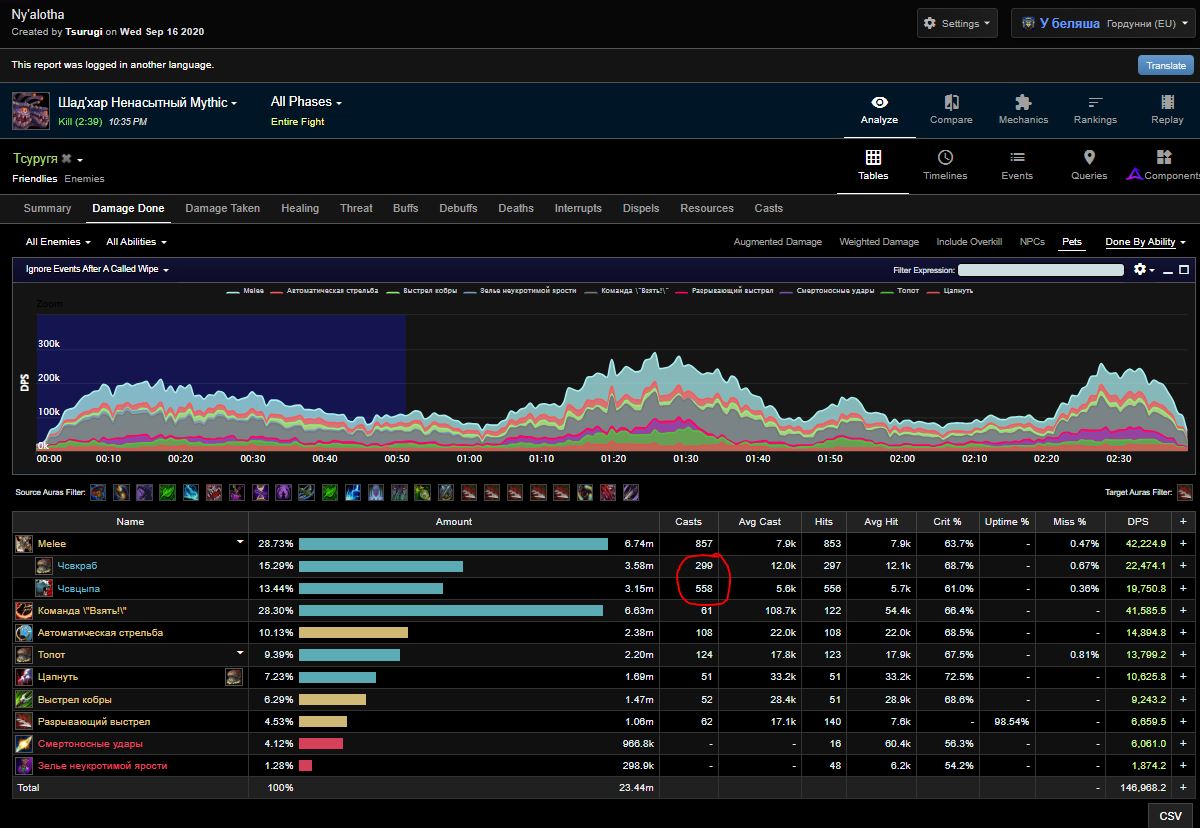Screen dimensions: 1200x828
Task: Click the Compare icon
Action: point(951,103)
